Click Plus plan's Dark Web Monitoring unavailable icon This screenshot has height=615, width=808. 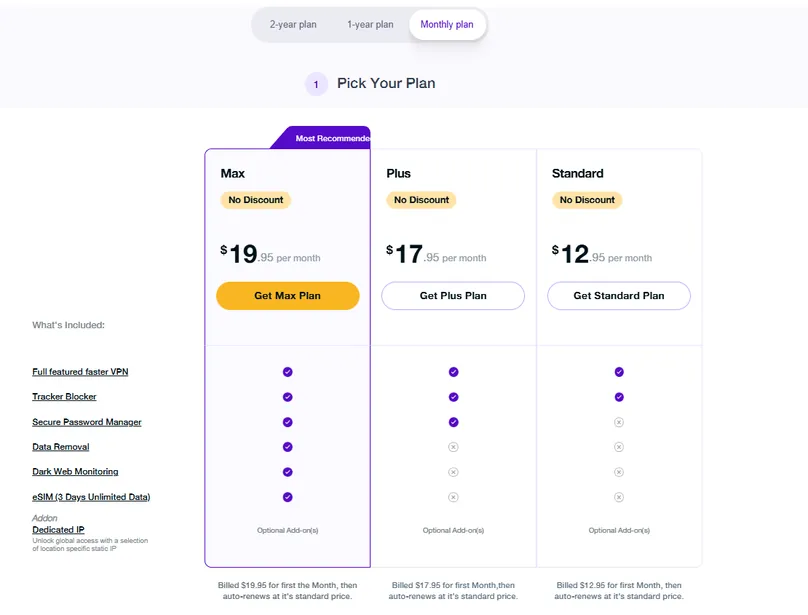click(453, 472)
